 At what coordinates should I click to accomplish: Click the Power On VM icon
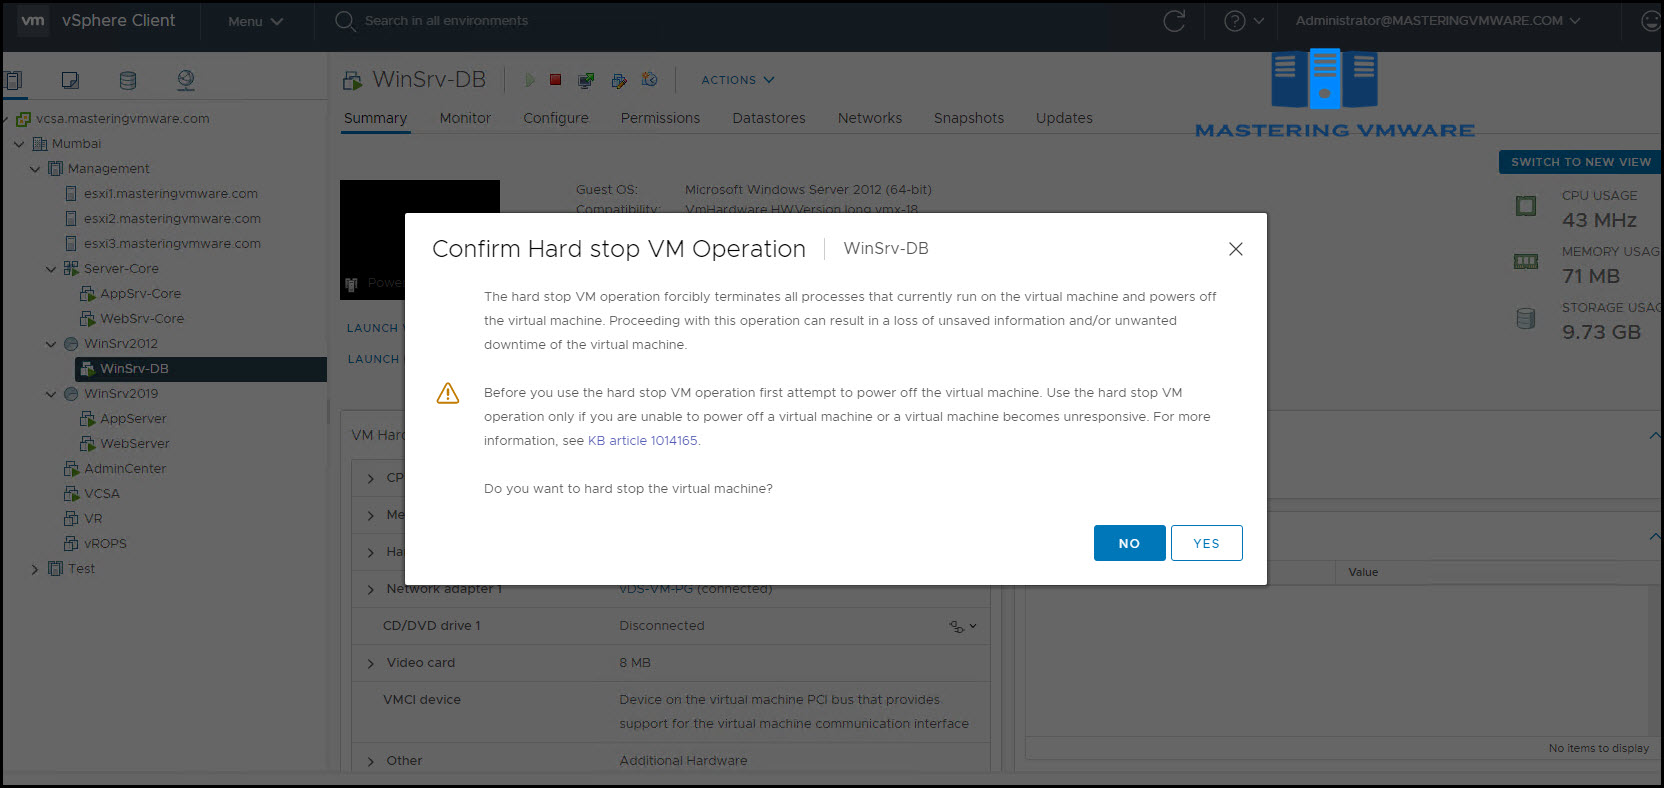530,80
